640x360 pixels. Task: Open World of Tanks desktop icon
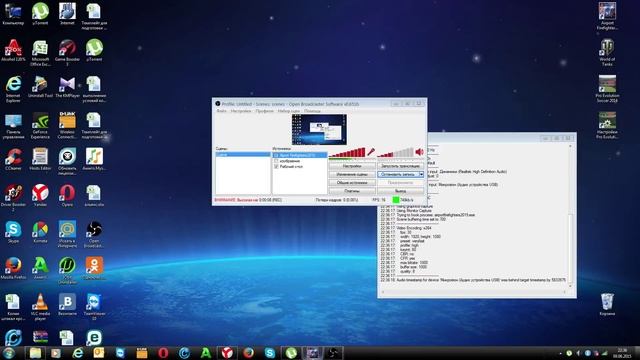coord(607,52)
